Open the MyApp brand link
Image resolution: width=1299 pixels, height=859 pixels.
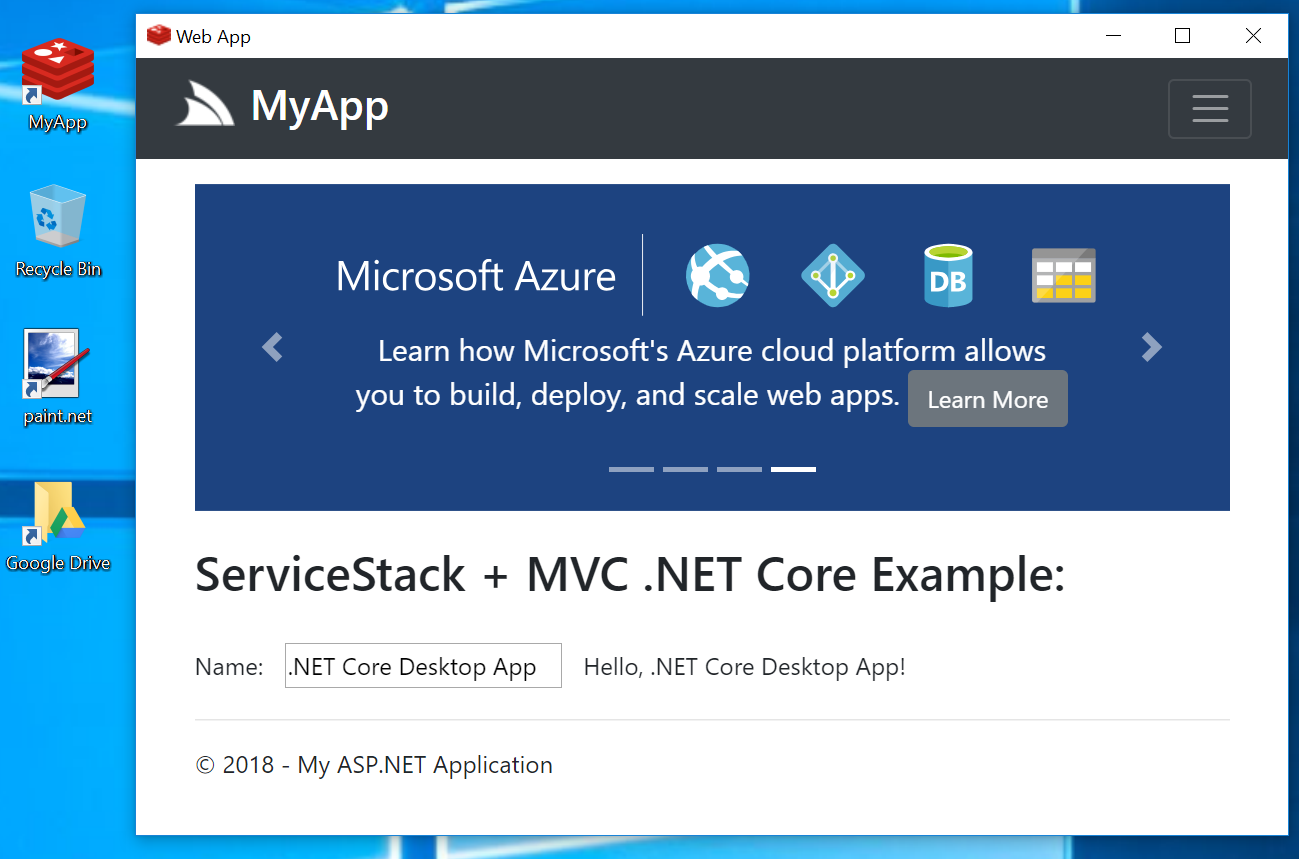coord(319,105)
